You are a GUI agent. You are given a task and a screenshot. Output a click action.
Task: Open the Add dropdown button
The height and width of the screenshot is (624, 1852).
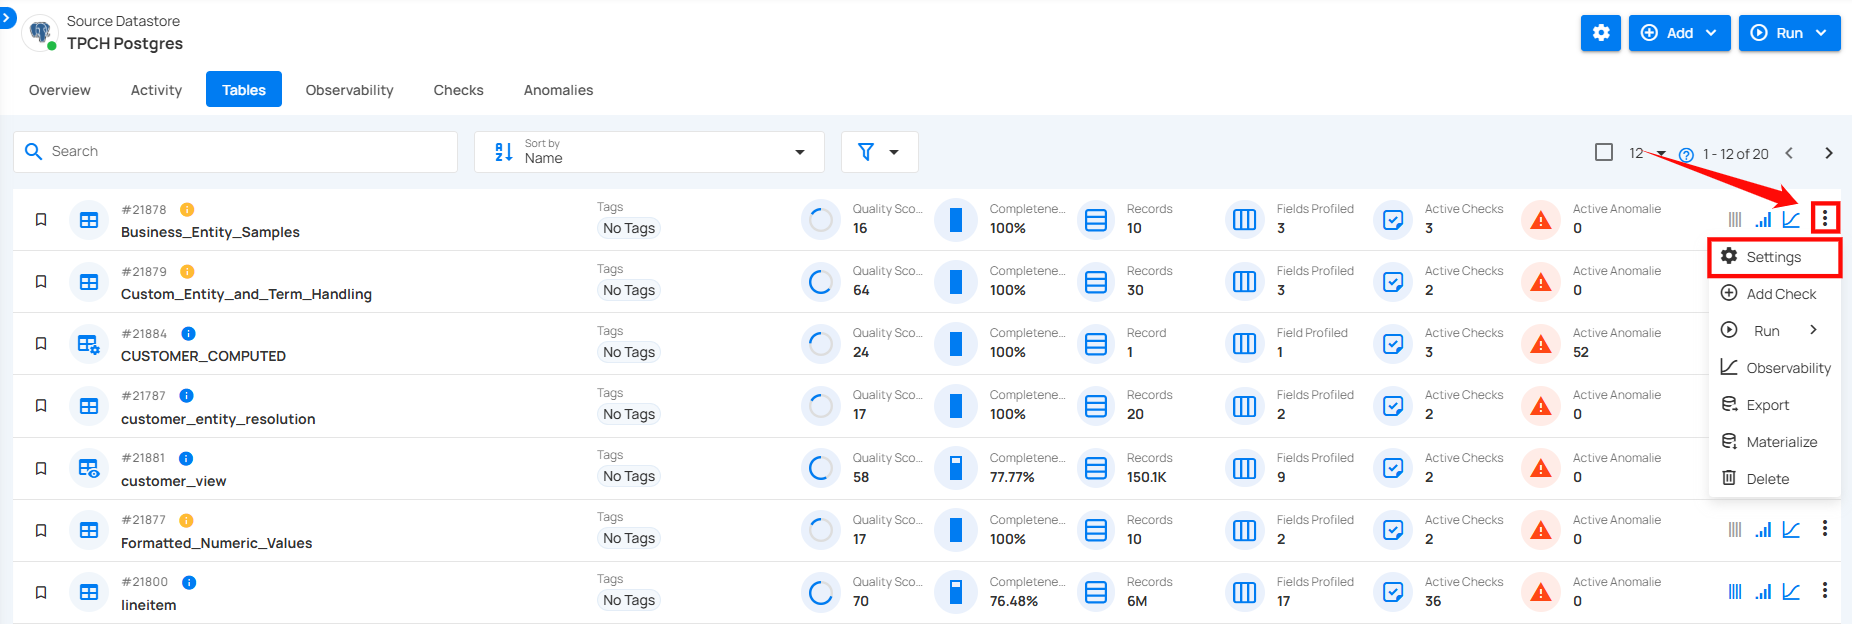pos(1679,33)
